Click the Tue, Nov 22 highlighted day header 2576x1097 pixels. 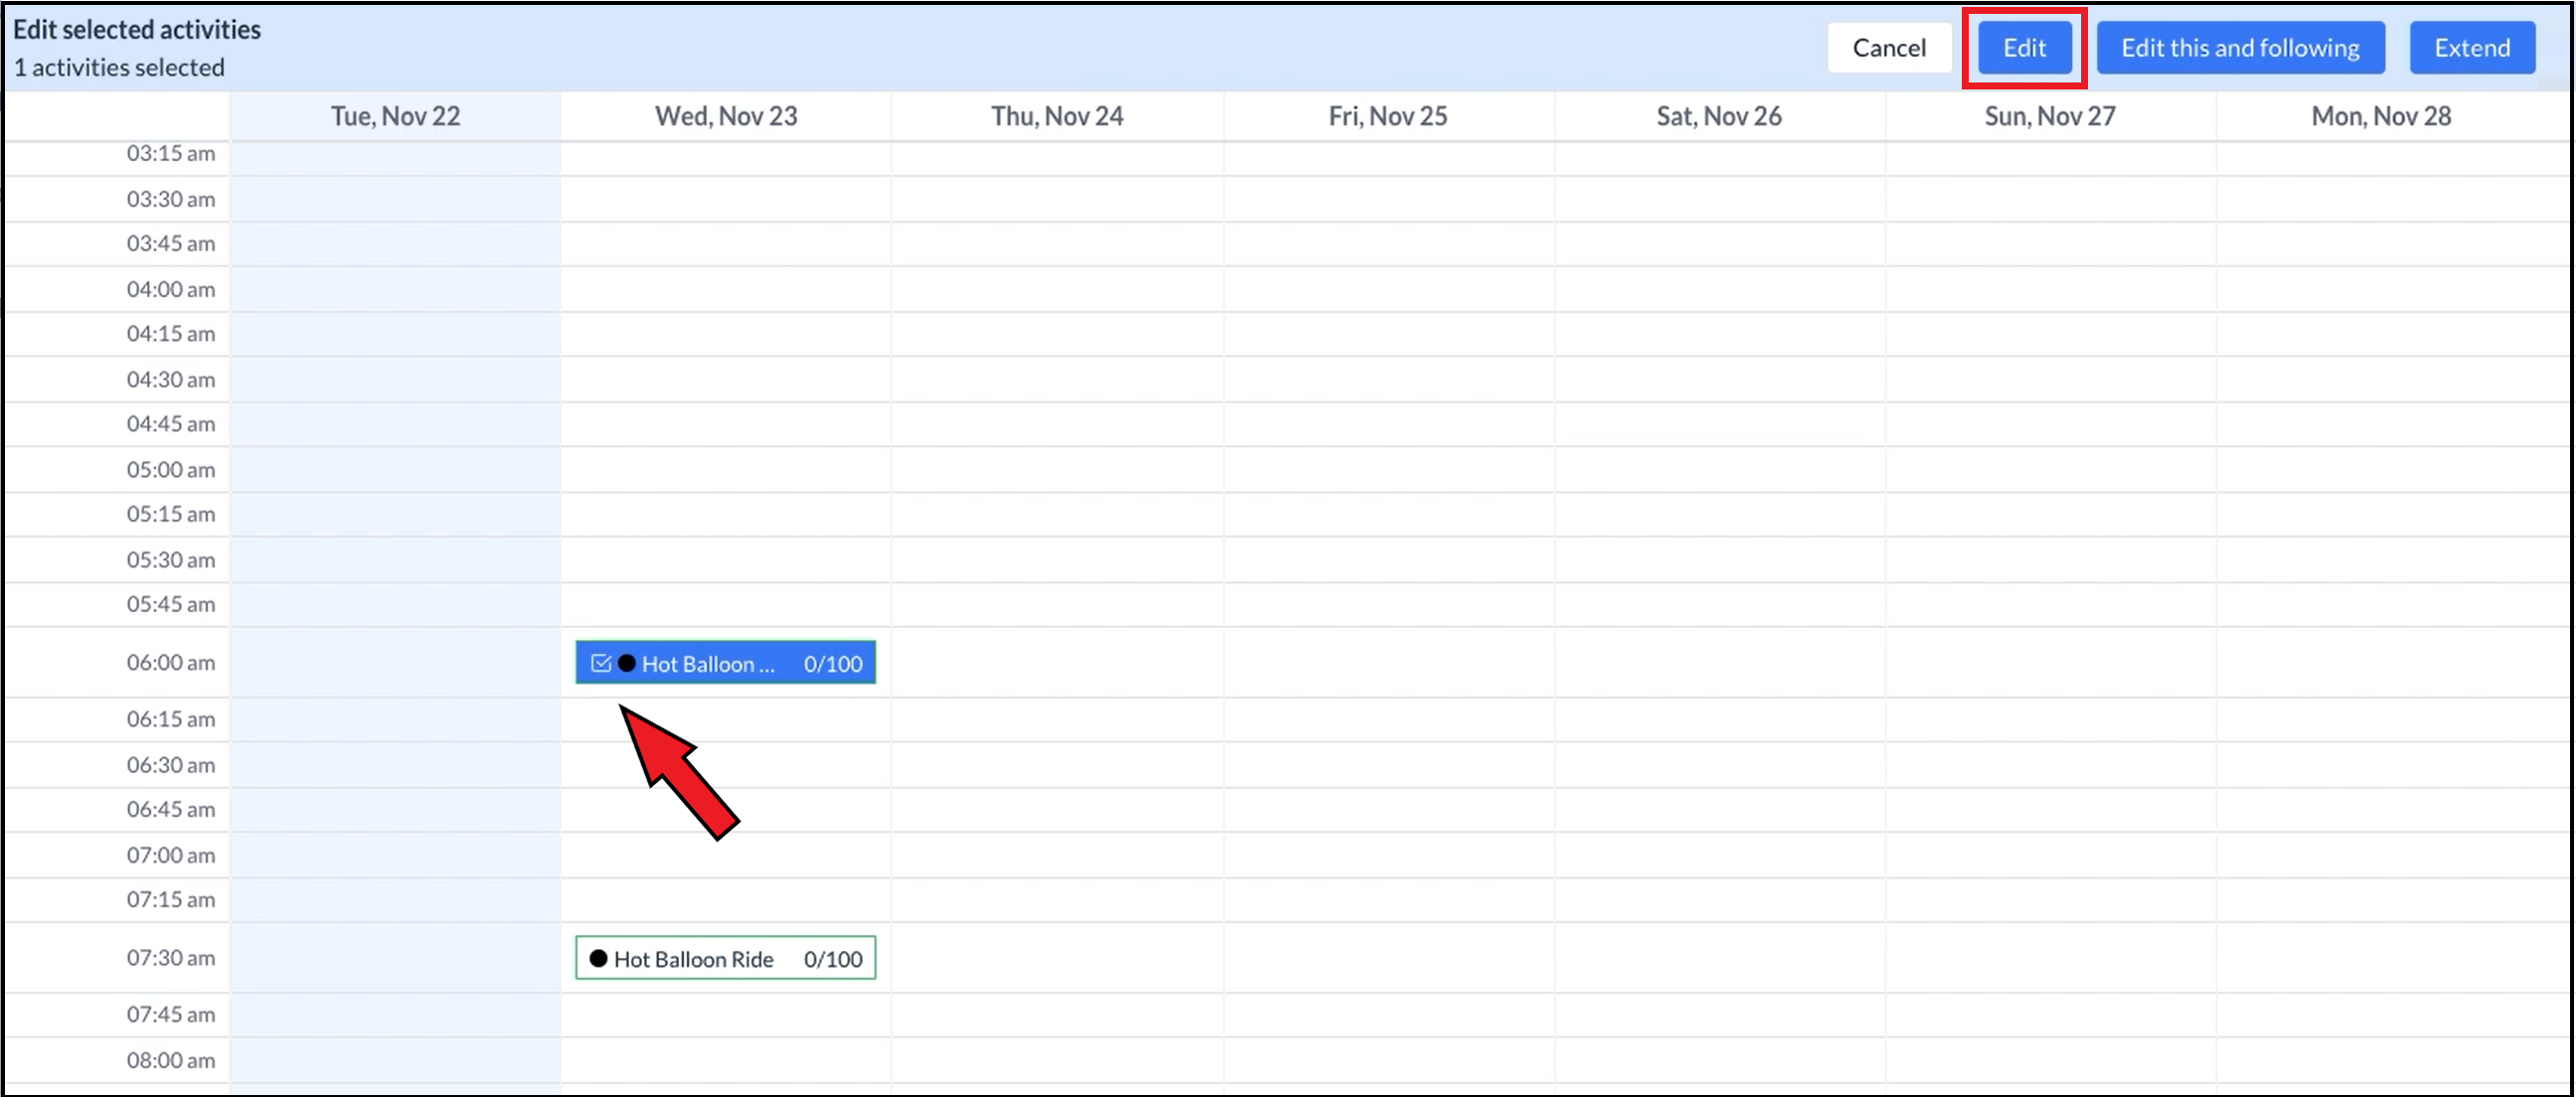[396, 115]
